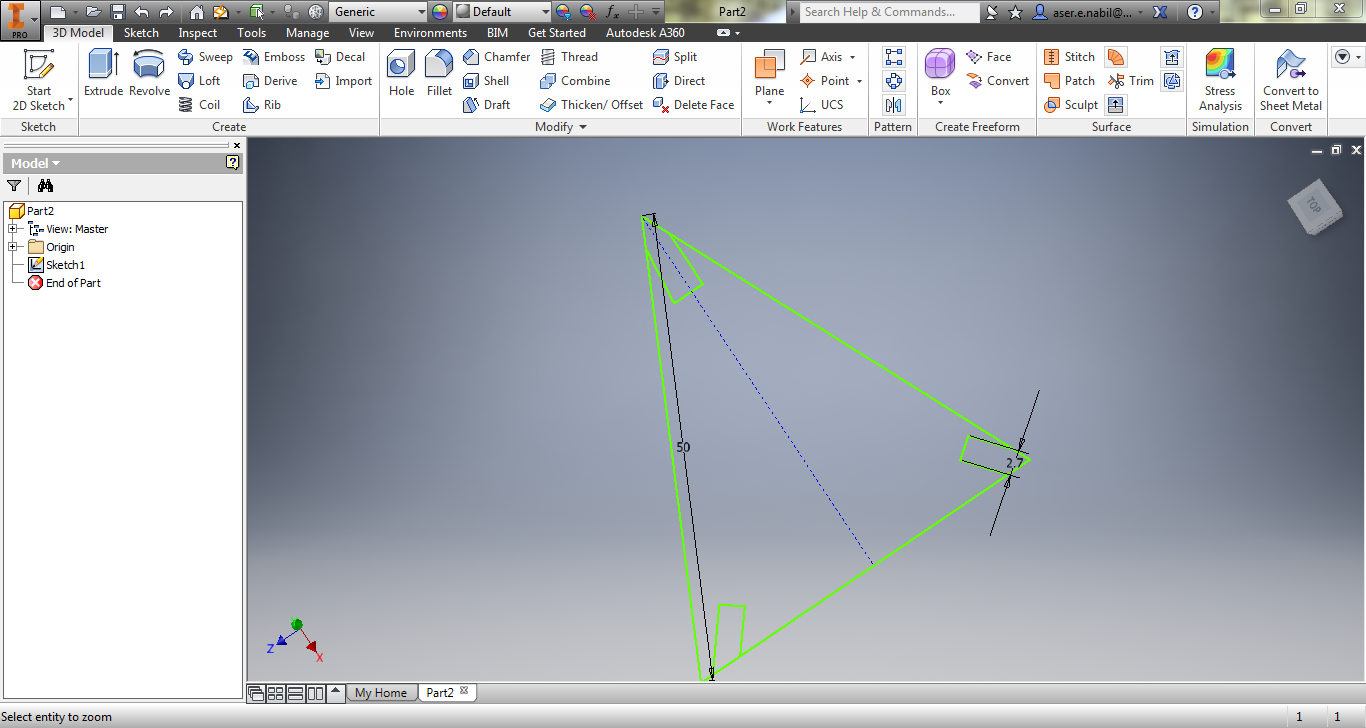Save the file from quick access toolbar
The width and height of the screenshot is (1366, 728).
click(x=118, y=12)
